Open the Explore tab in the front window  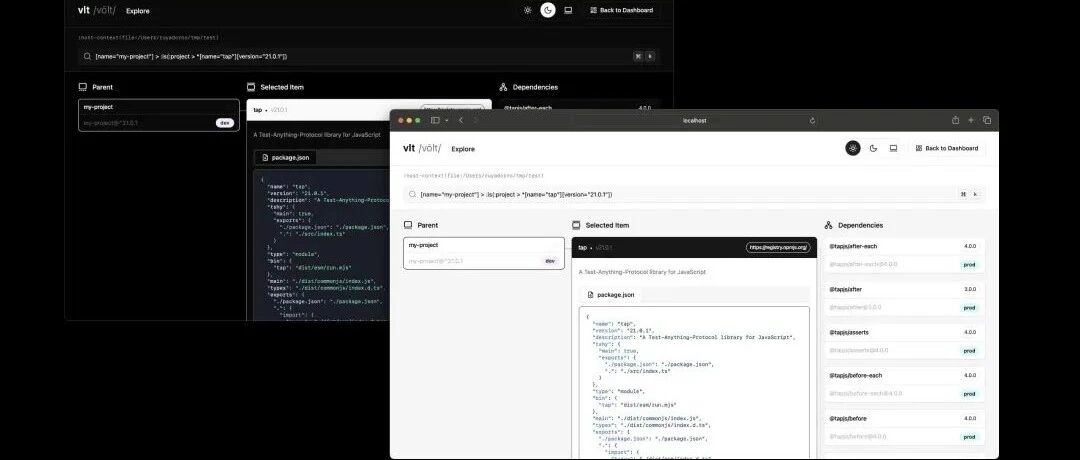click(463, 149)
